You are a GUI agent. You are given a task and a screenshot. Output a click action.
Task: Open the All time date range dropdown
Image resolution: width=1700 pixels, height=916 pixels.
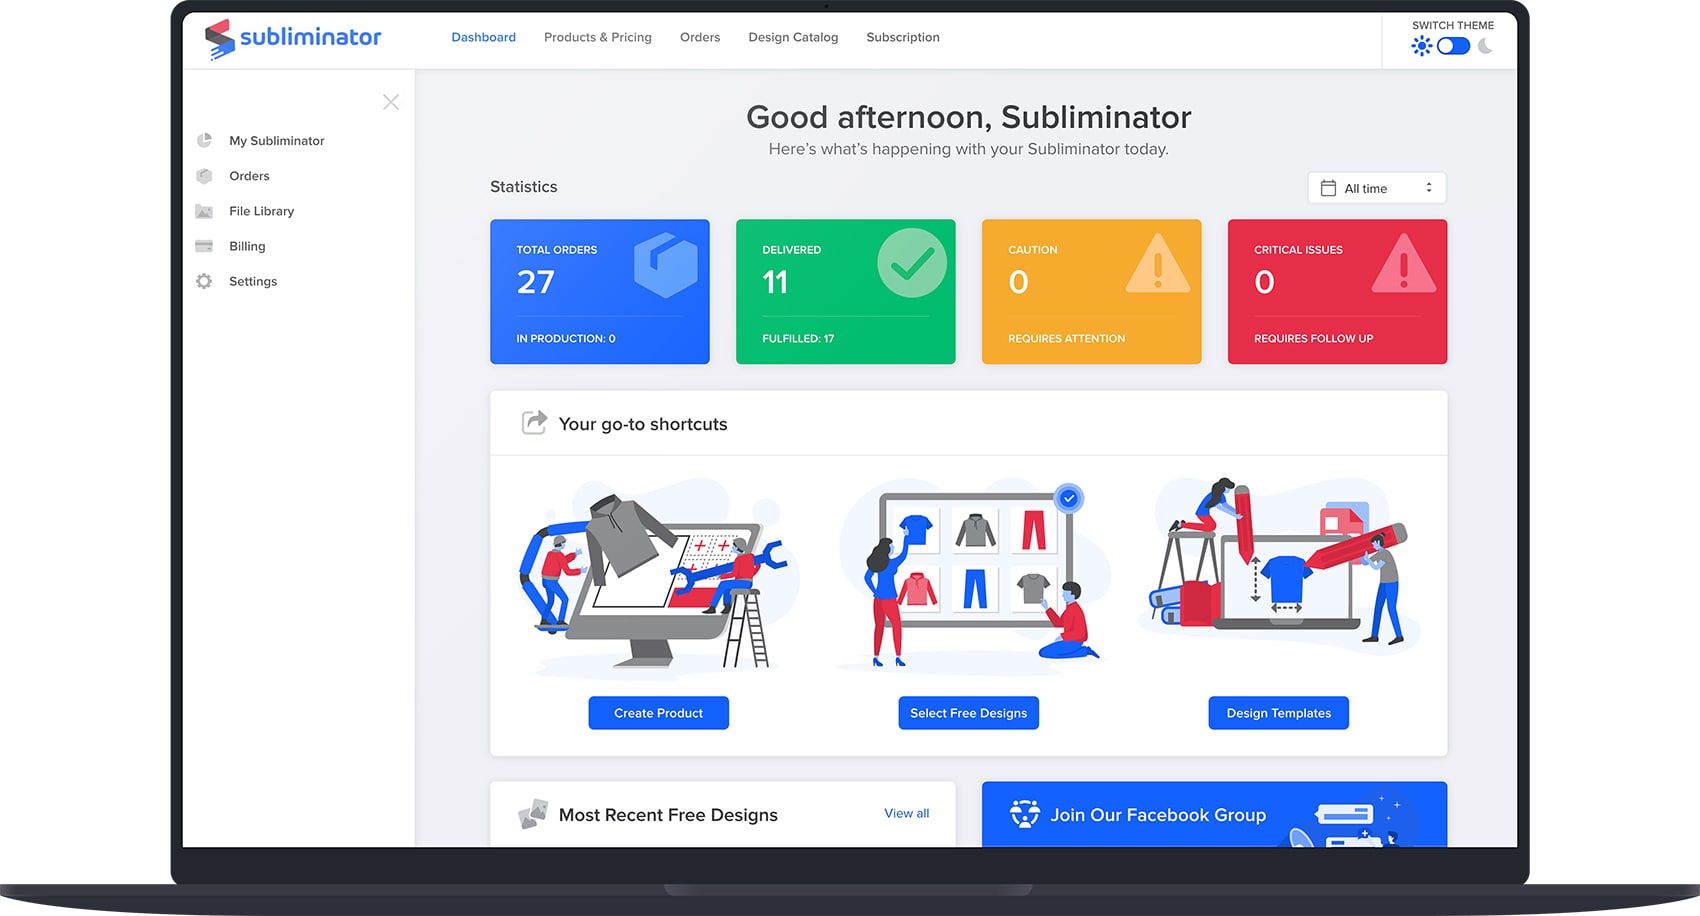pos(1376,188)
